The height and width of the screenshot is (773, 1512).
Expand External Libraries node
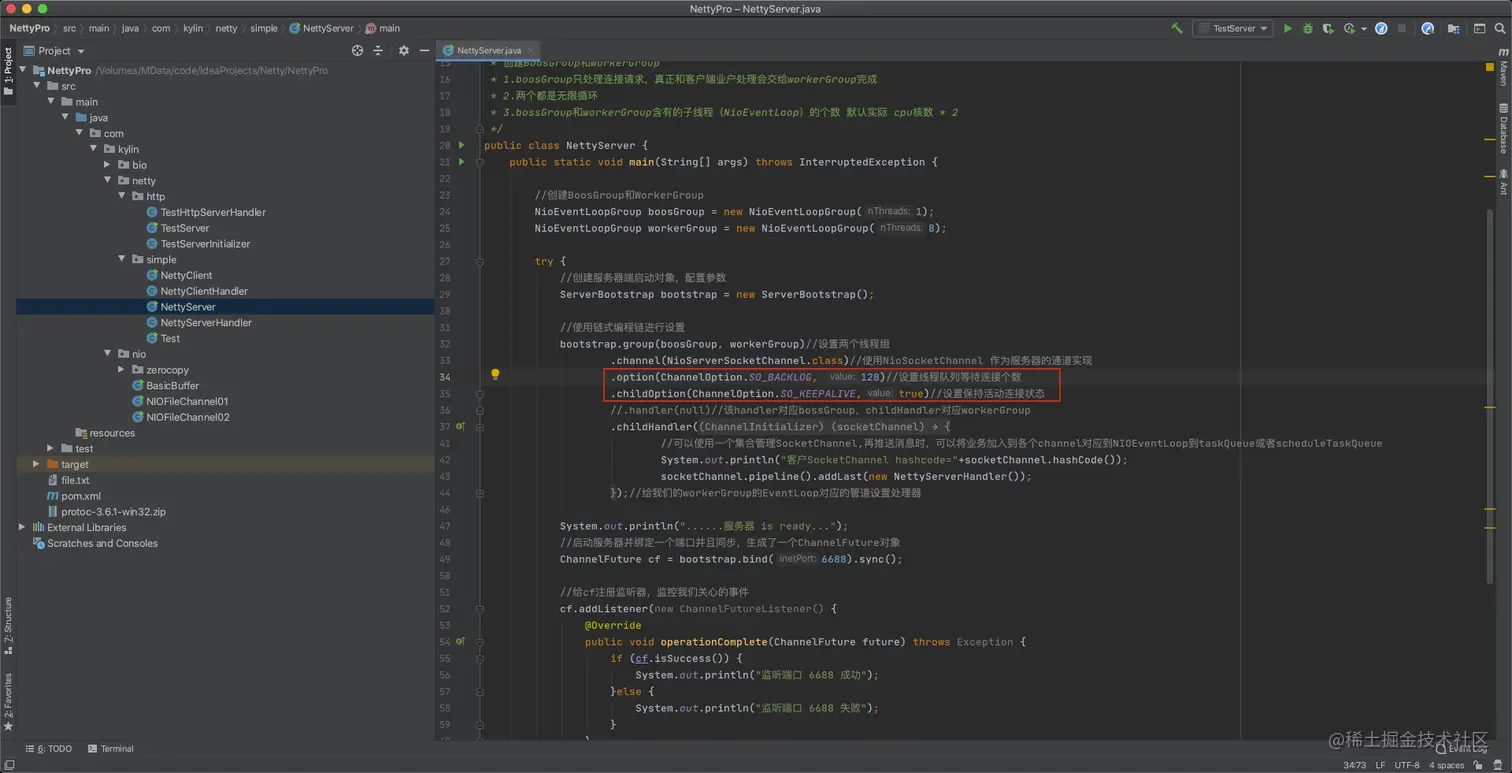point(22,527)
